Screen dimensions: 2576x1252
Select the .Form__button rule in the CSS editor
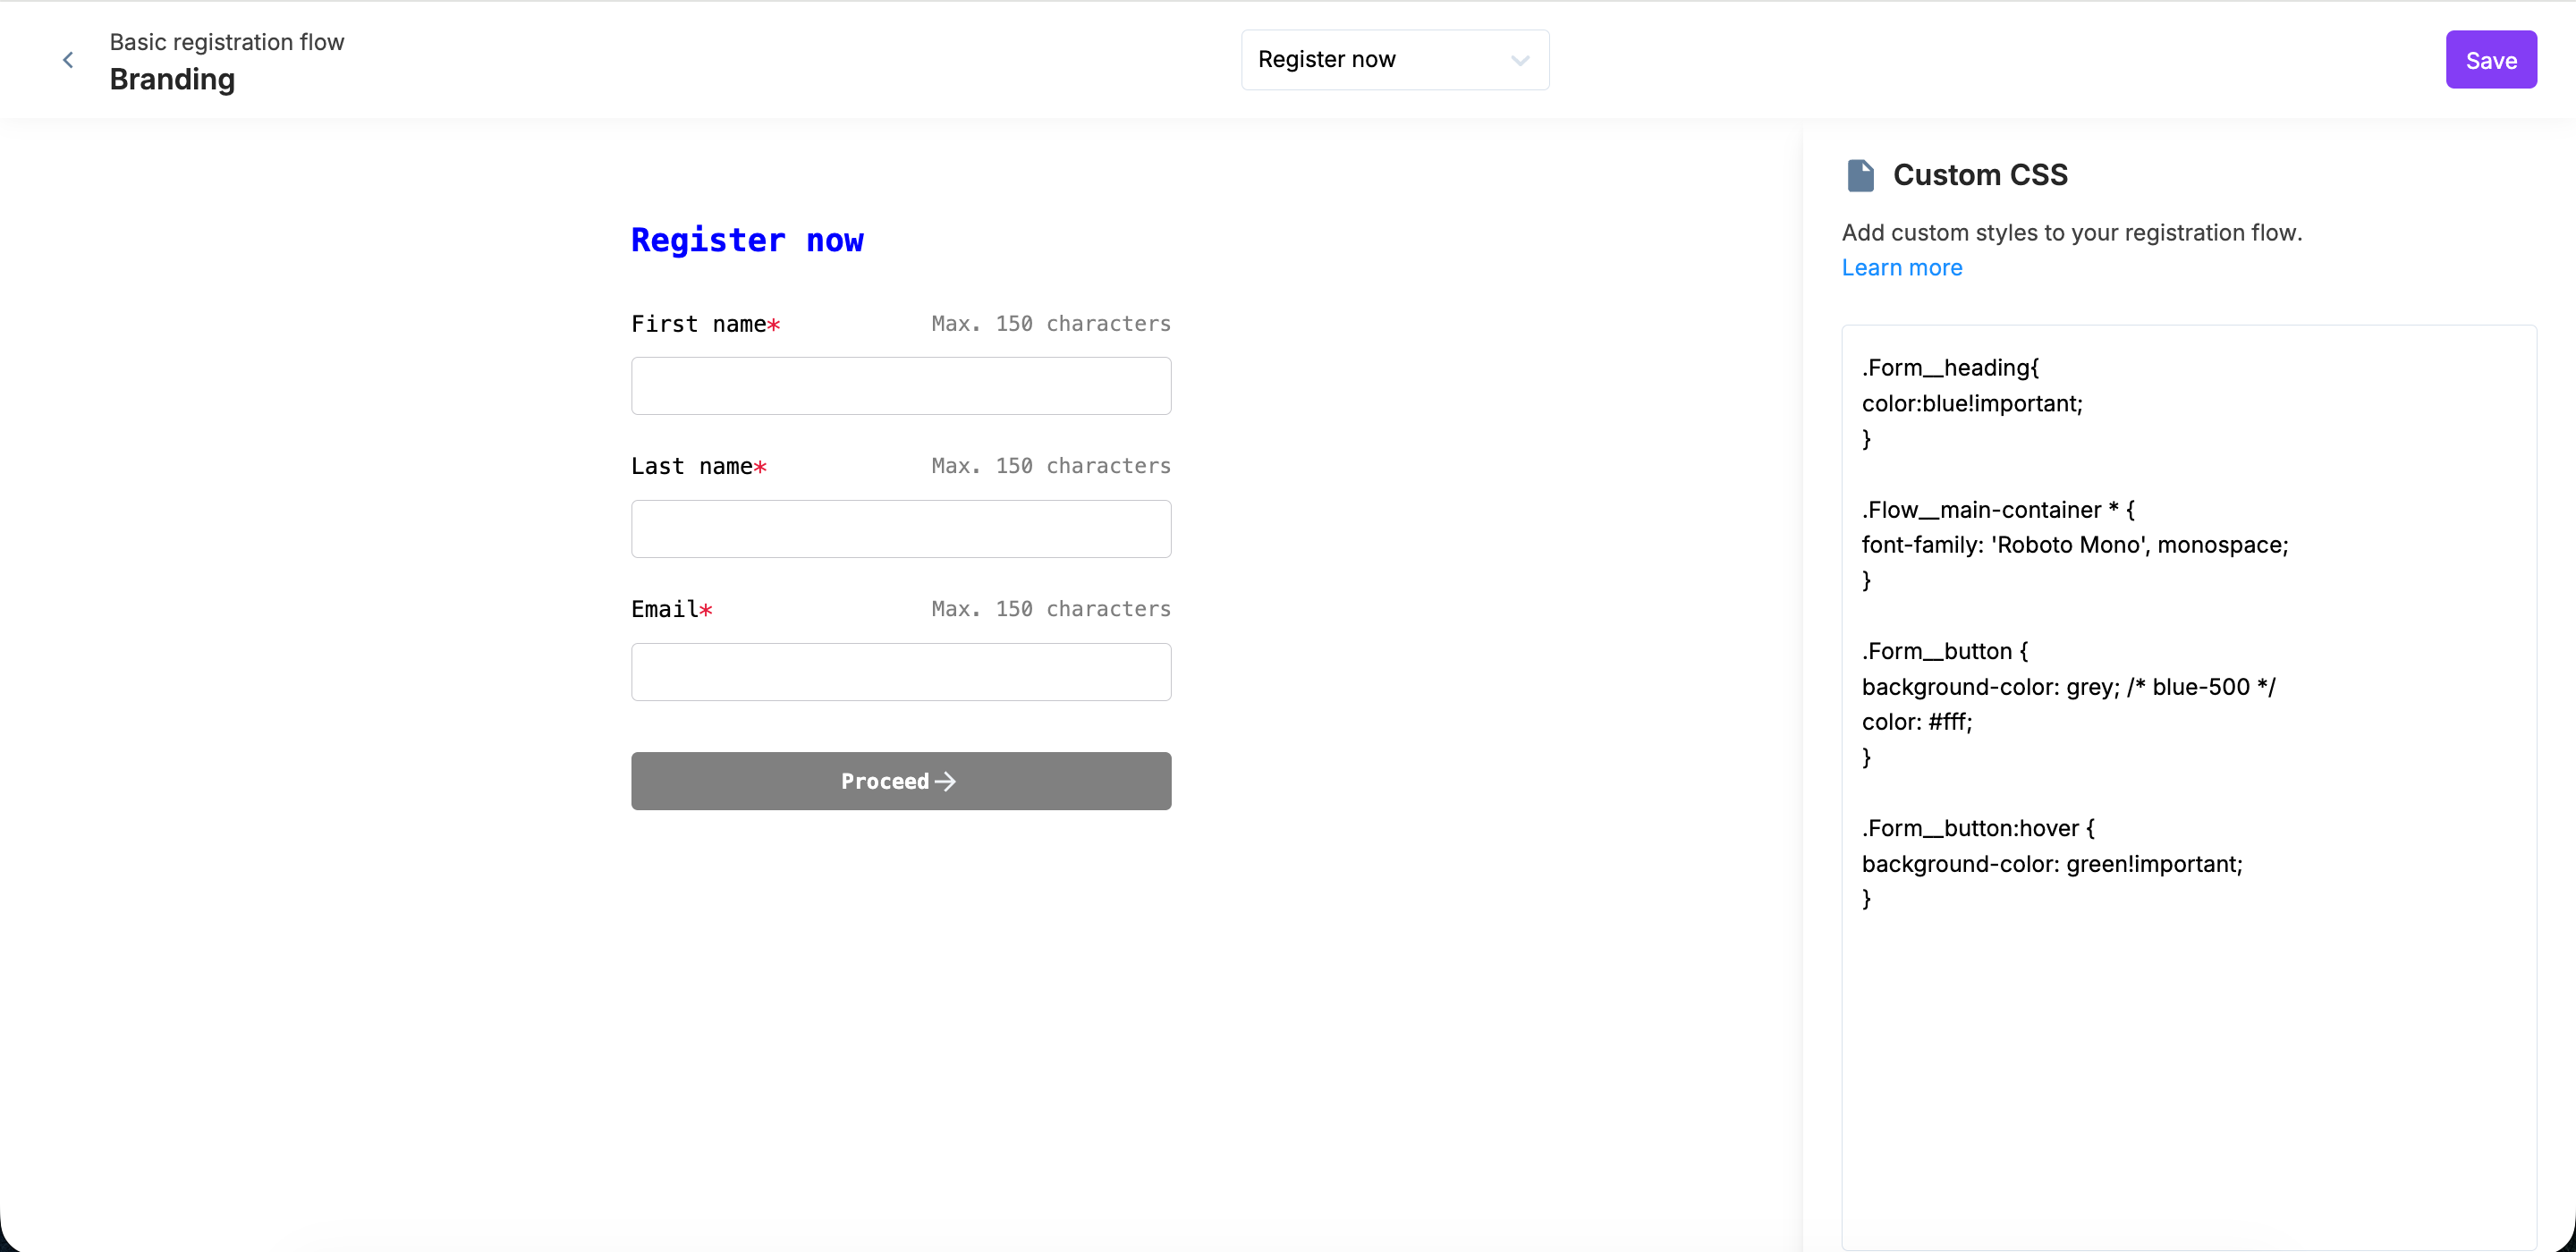pyautogui.click(x=1943, y=651)
